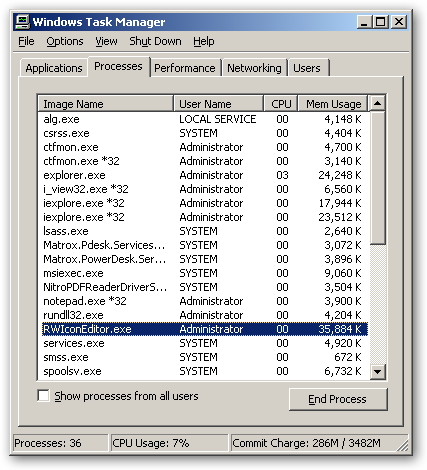Minimize the Task Manager window
Screen dimensions: 427x470
pos(364,22)
